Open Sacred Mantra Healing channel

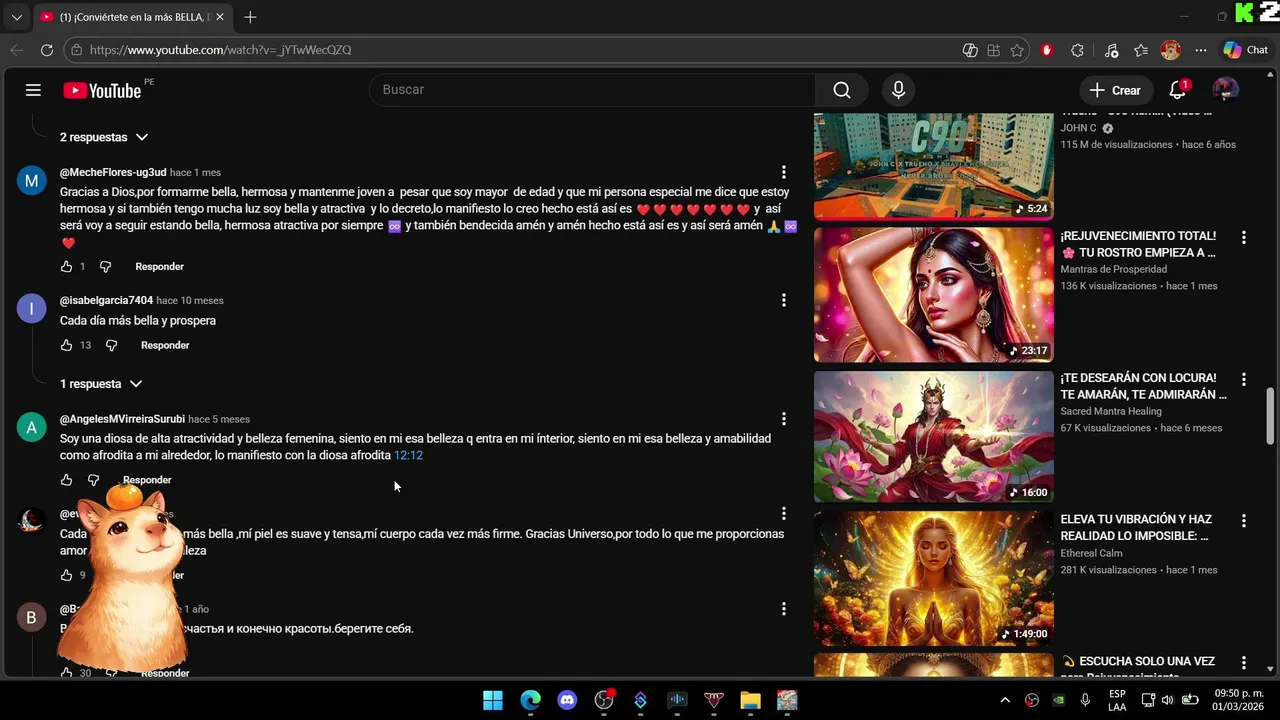(1111, 411)
